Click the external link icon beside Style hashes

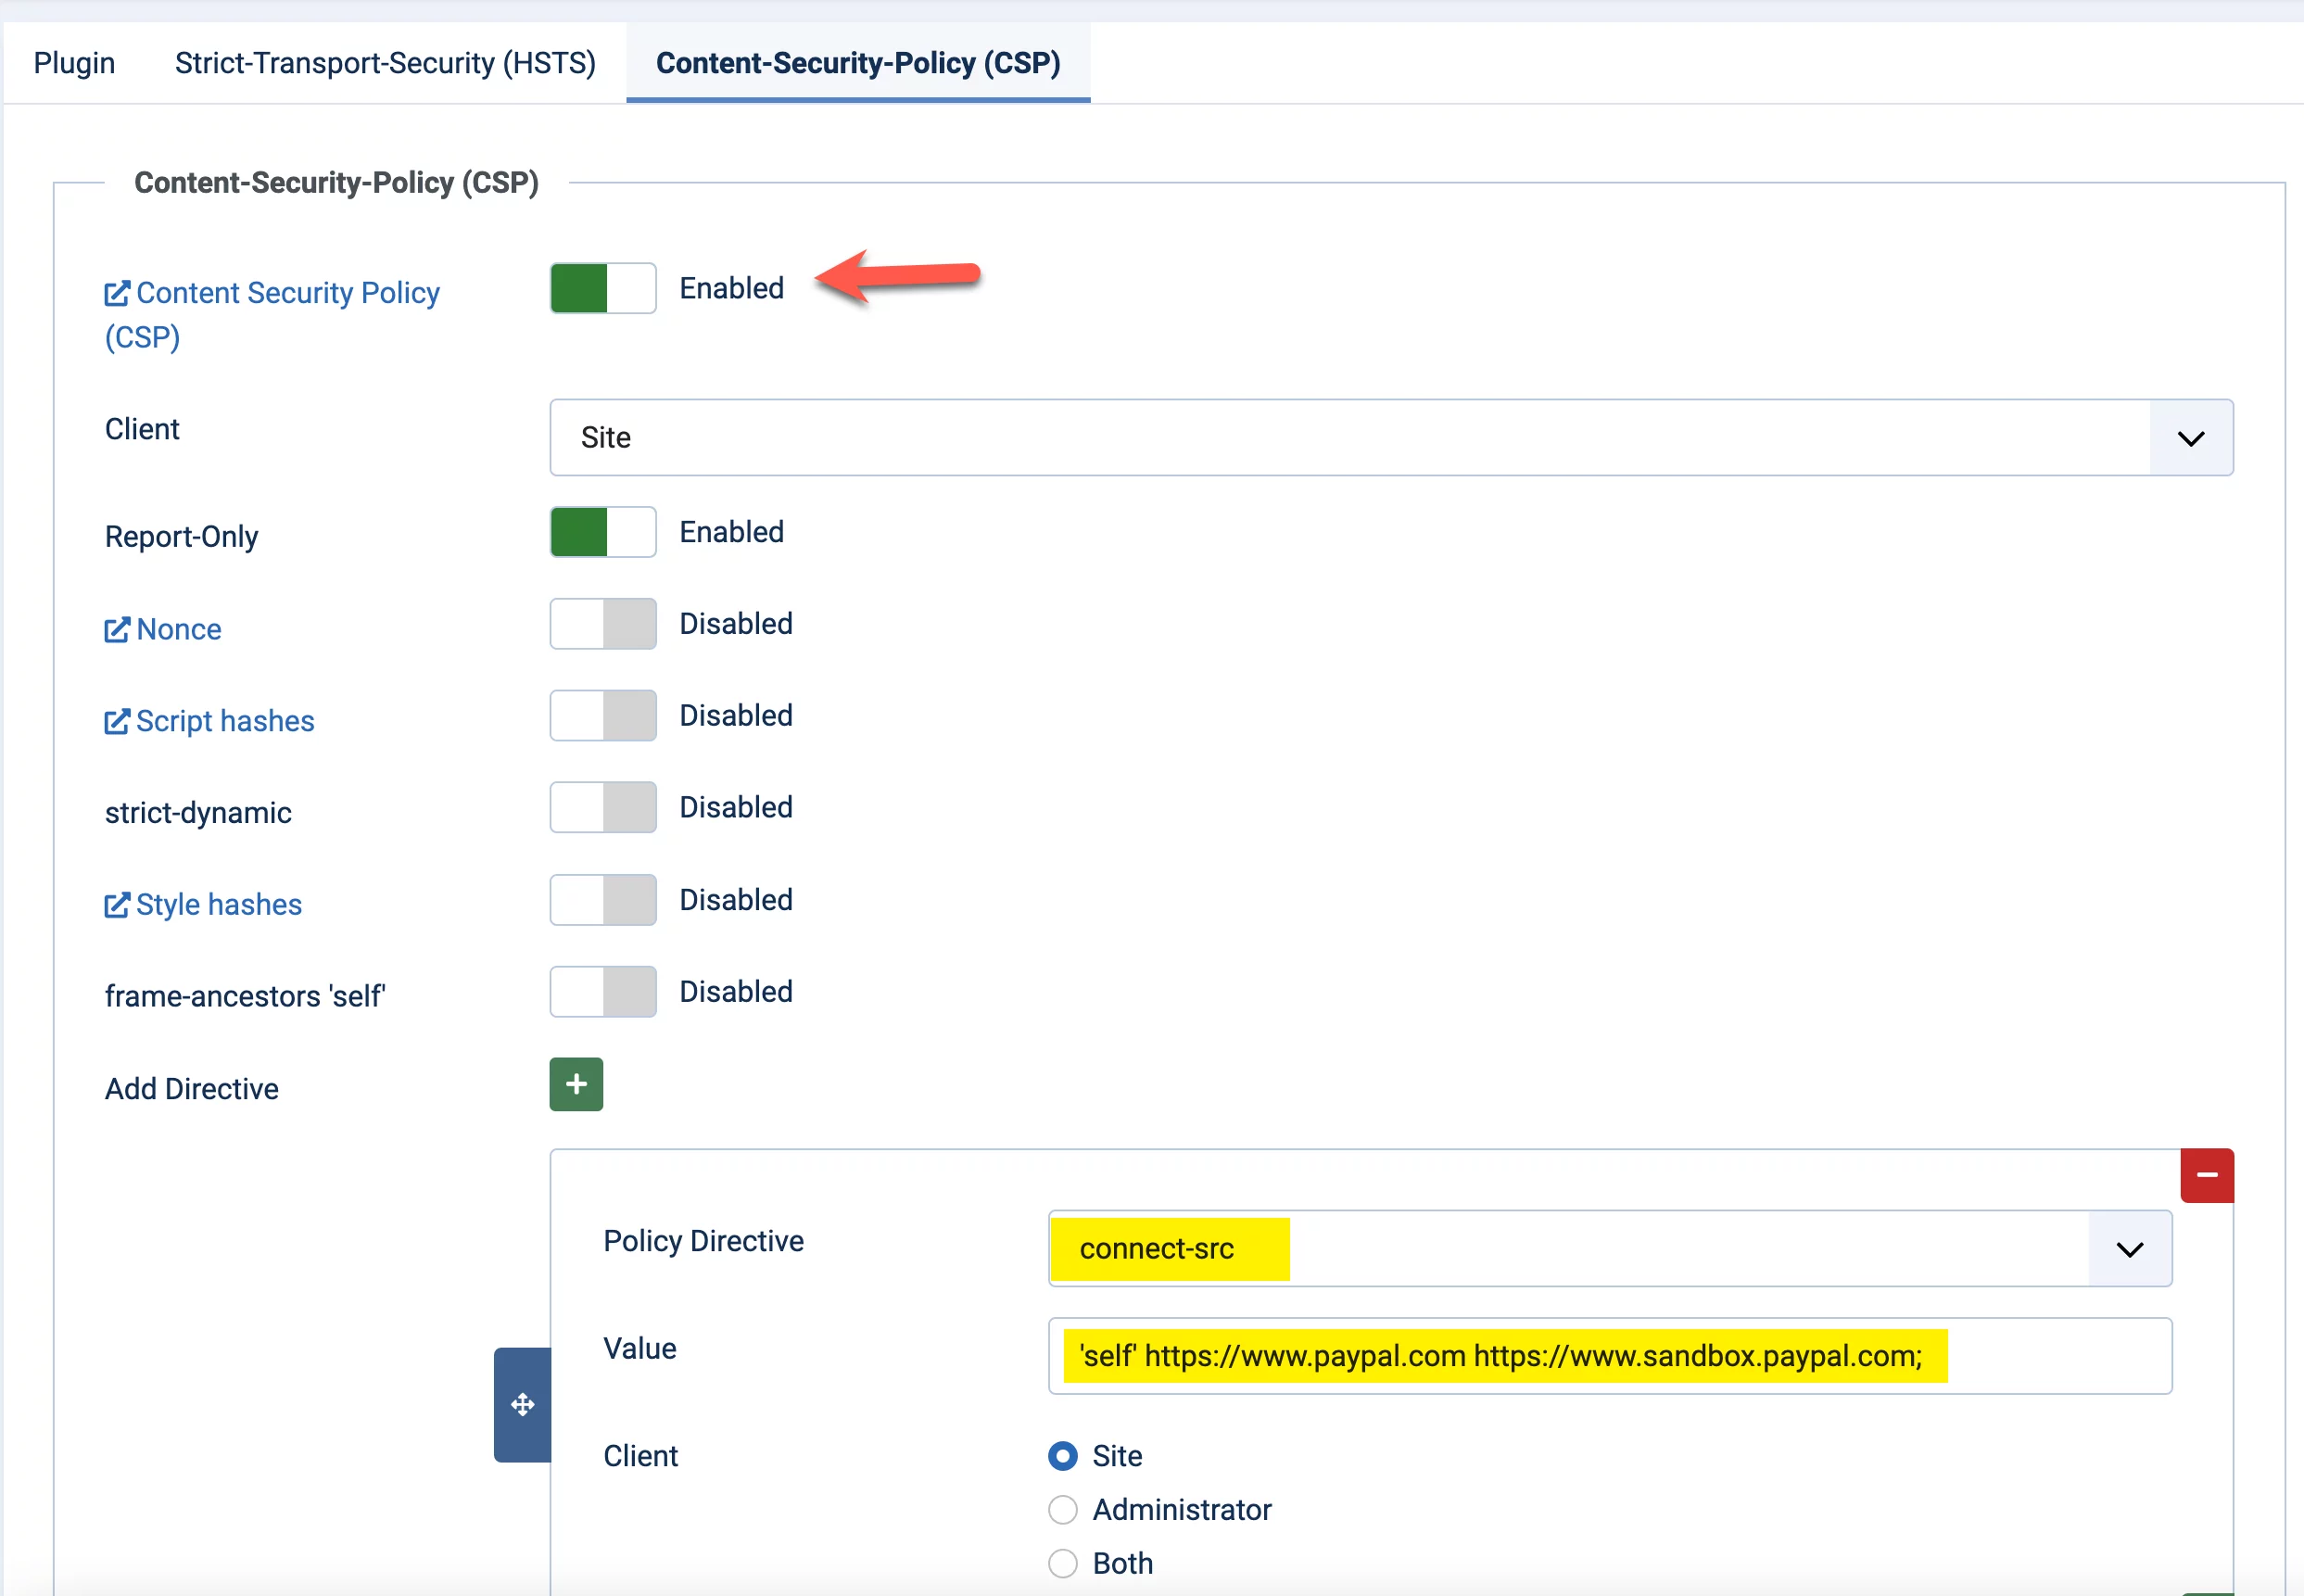tap(117, 905)
